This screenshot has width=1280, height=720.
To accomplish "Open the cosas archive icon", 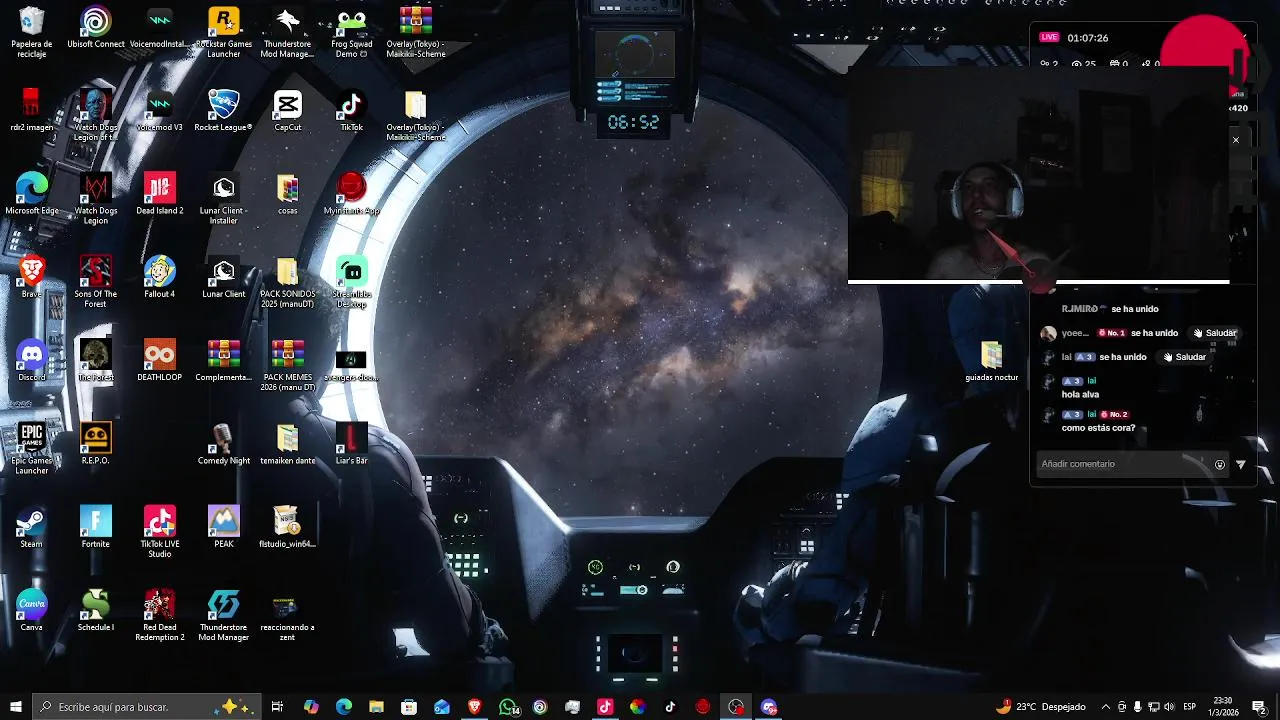I will (x=288, y=194).
